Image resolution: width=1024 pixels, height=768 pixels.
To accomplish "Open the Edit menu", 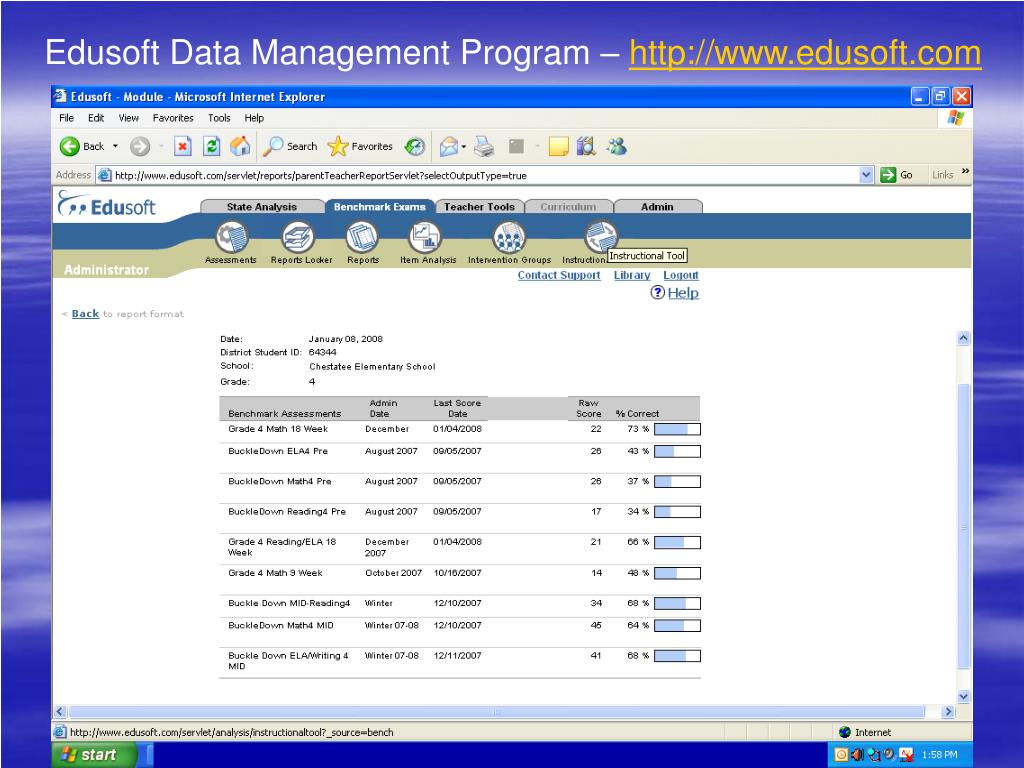I will pyautogui.click(x=96, y=118).
